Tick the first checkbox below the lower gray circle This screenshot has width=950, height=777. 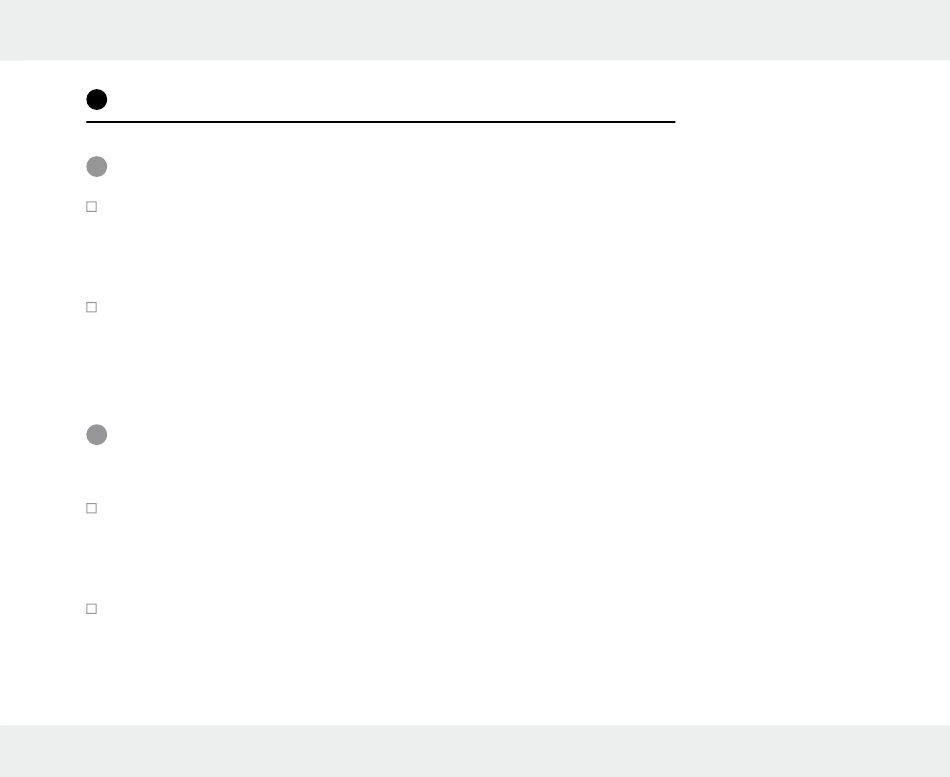[x=90, y=508]
